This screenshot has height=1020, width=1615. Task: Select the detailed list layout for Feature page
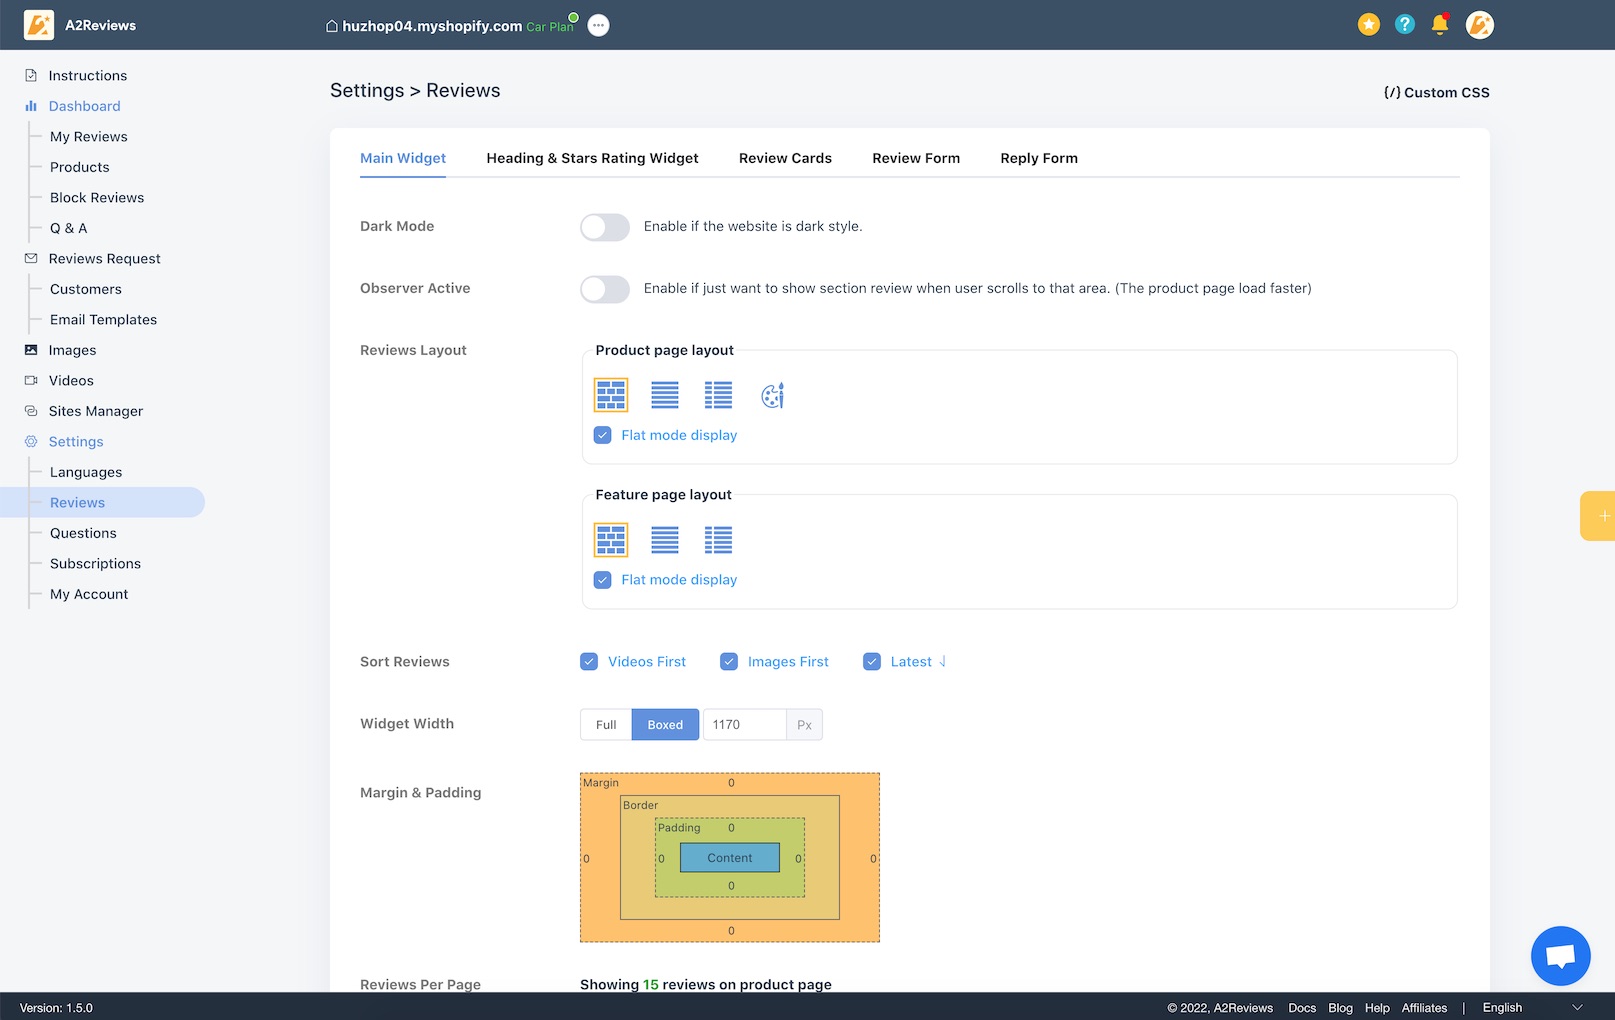point(718,540)
